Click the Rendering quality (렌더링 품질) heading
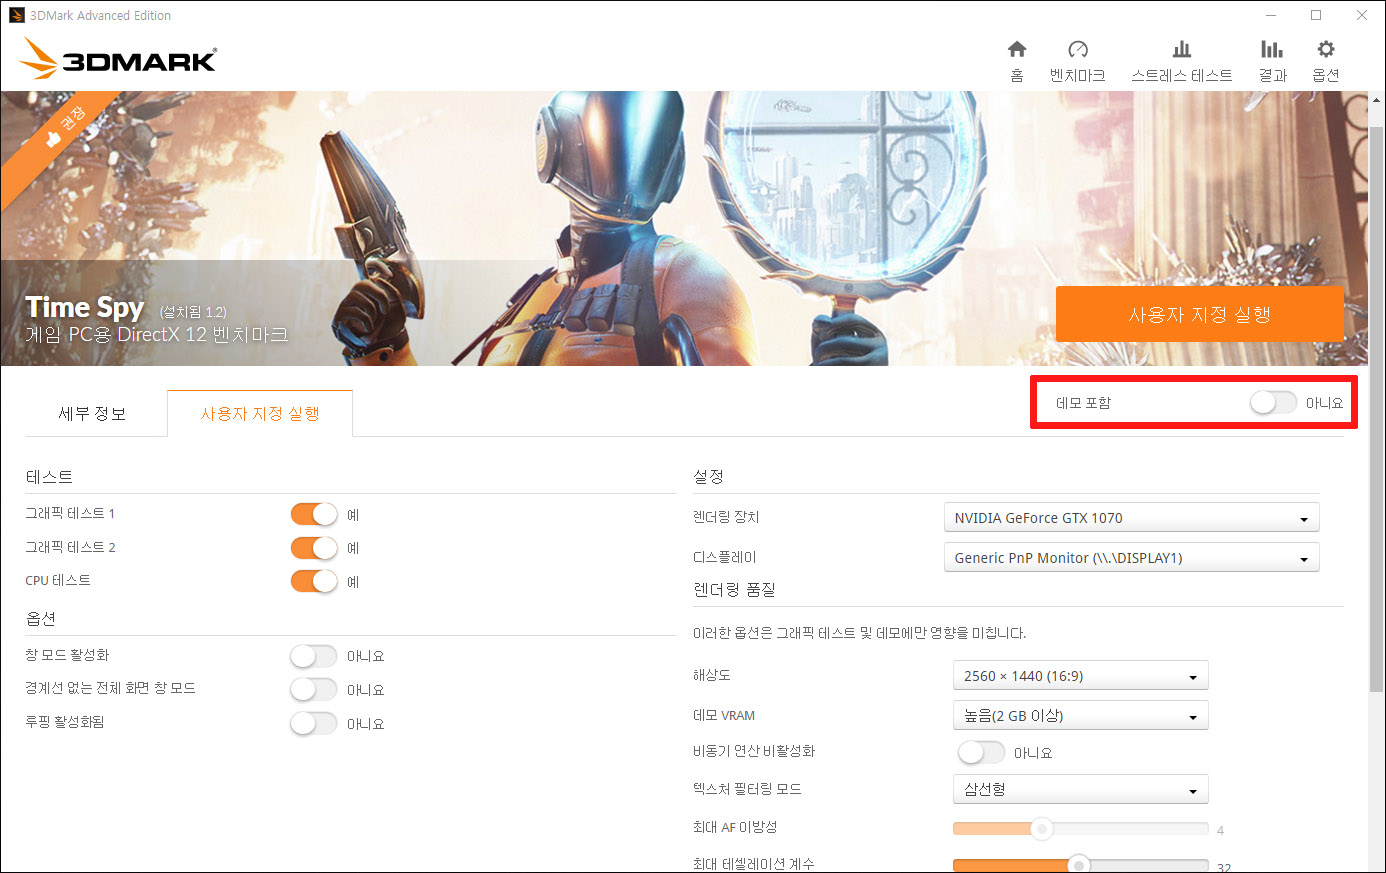 coord(734,590)
